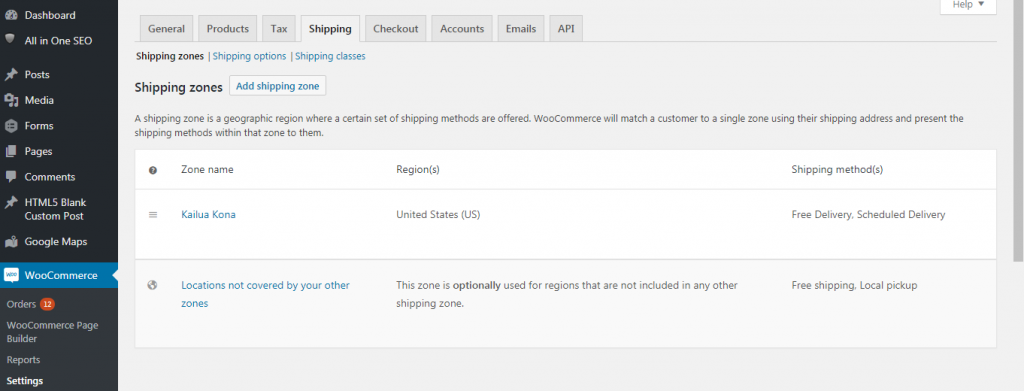Select the Shipping tab
1024x391 pixels.
click(330, 29)
